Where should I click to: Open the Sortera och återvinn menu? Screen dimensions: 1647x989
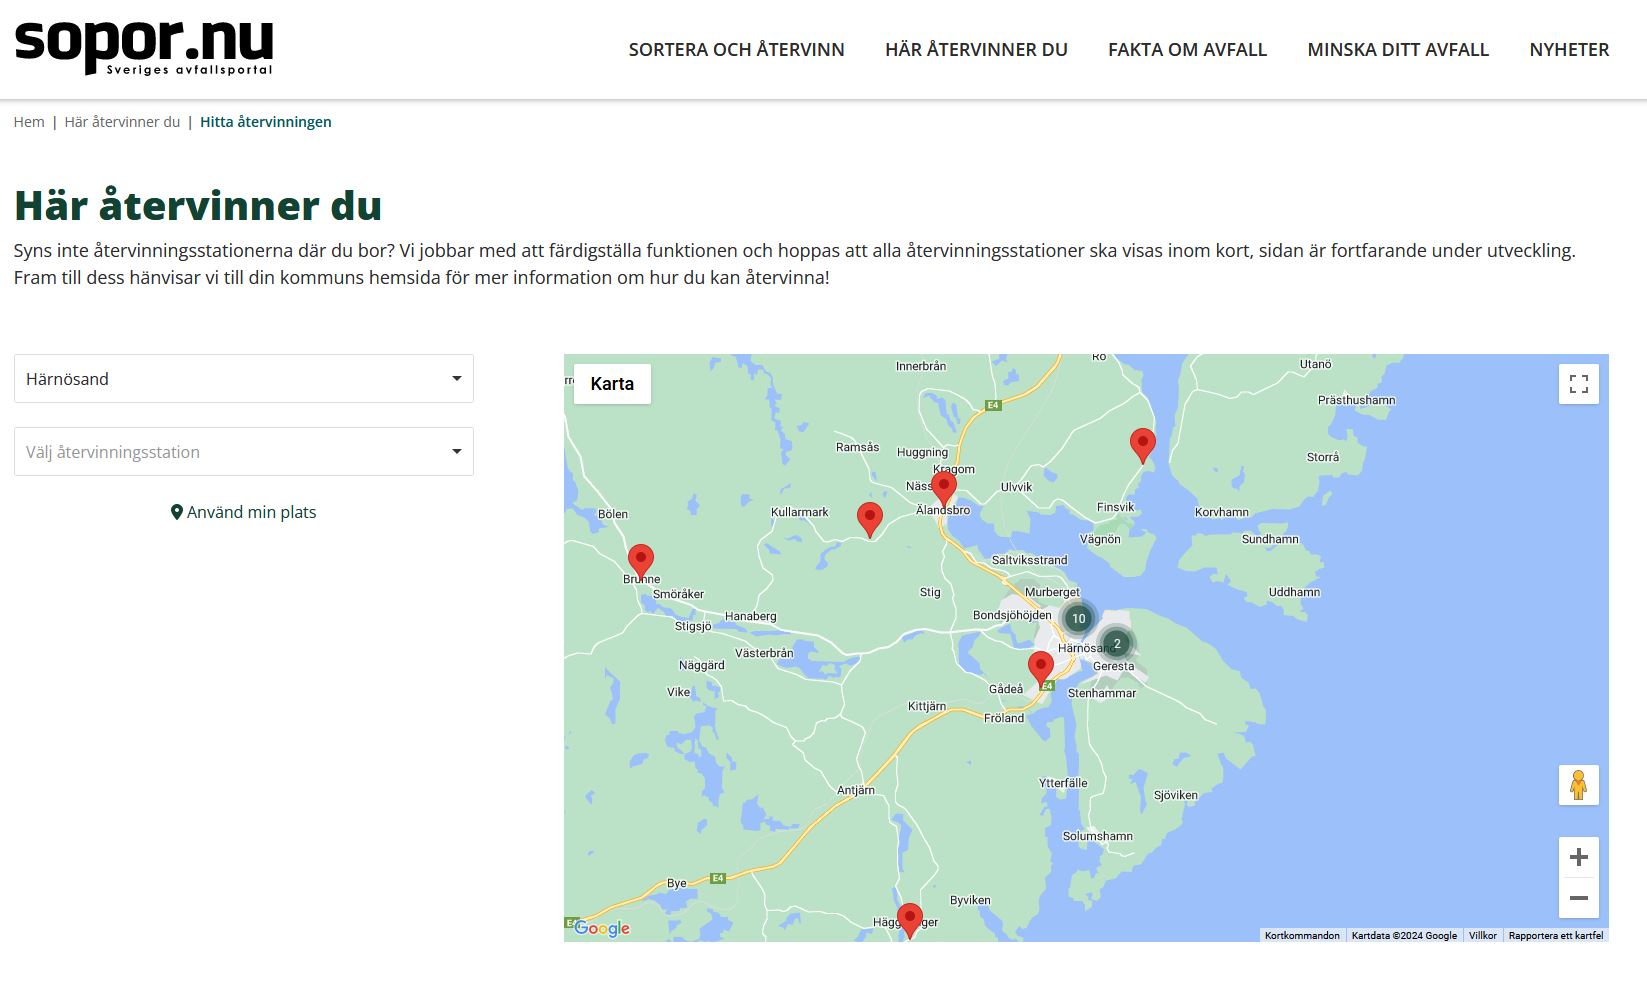[x=736, y=50]
